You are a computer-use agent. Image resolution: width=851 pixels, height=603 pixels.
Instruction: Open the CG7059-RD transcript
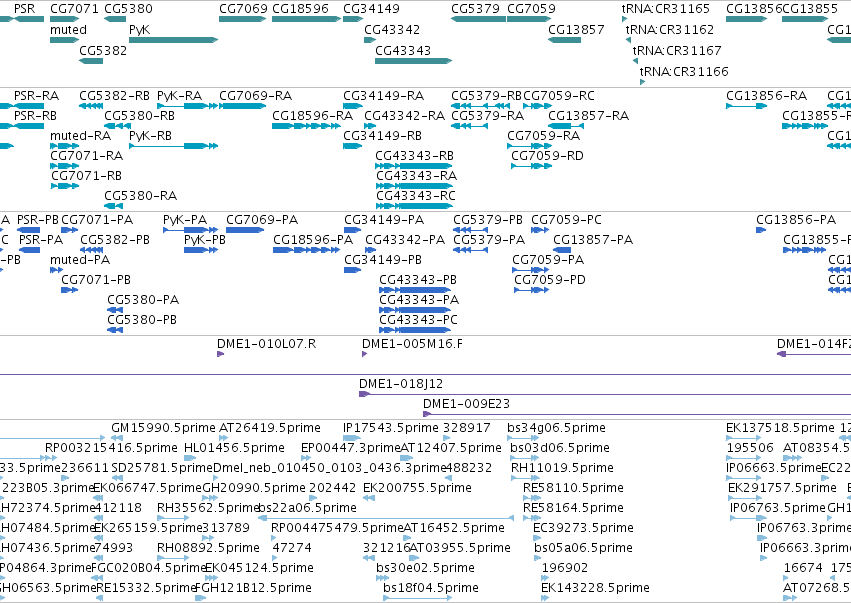tap(531, 166)
